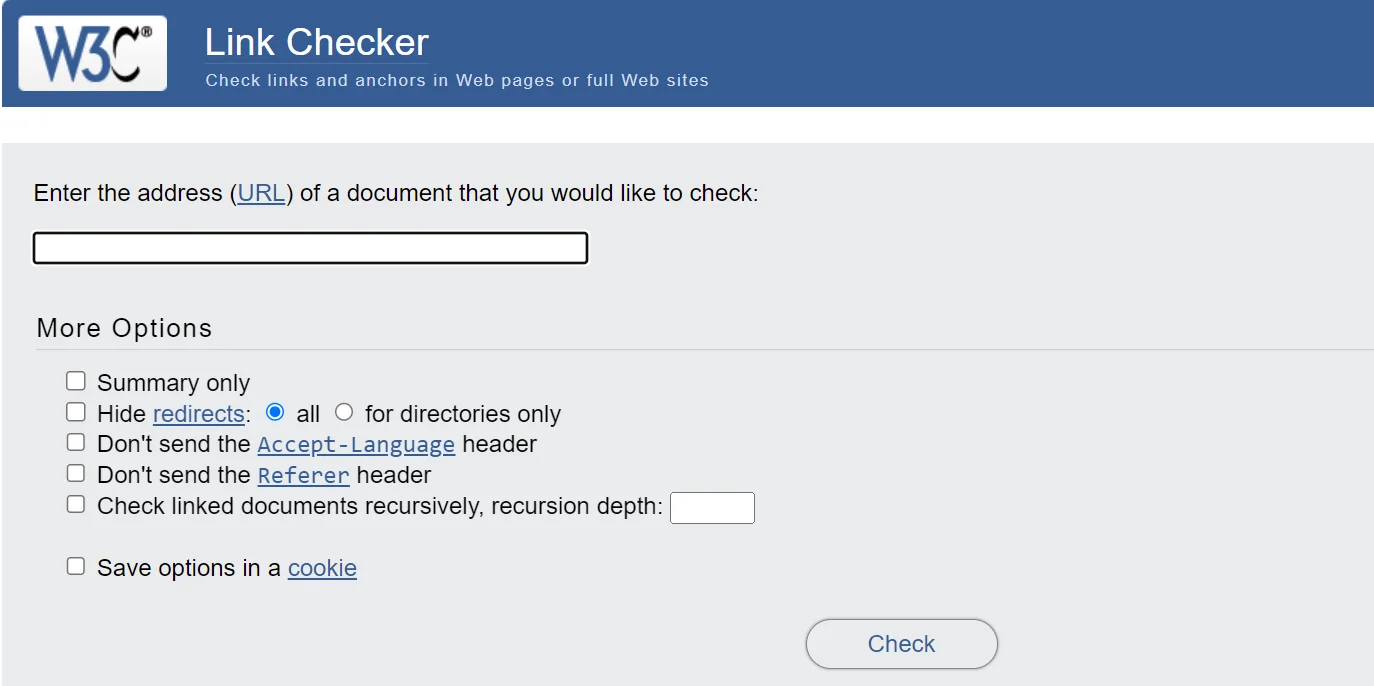Tick Save options in a cookie

tap(76, 566)
